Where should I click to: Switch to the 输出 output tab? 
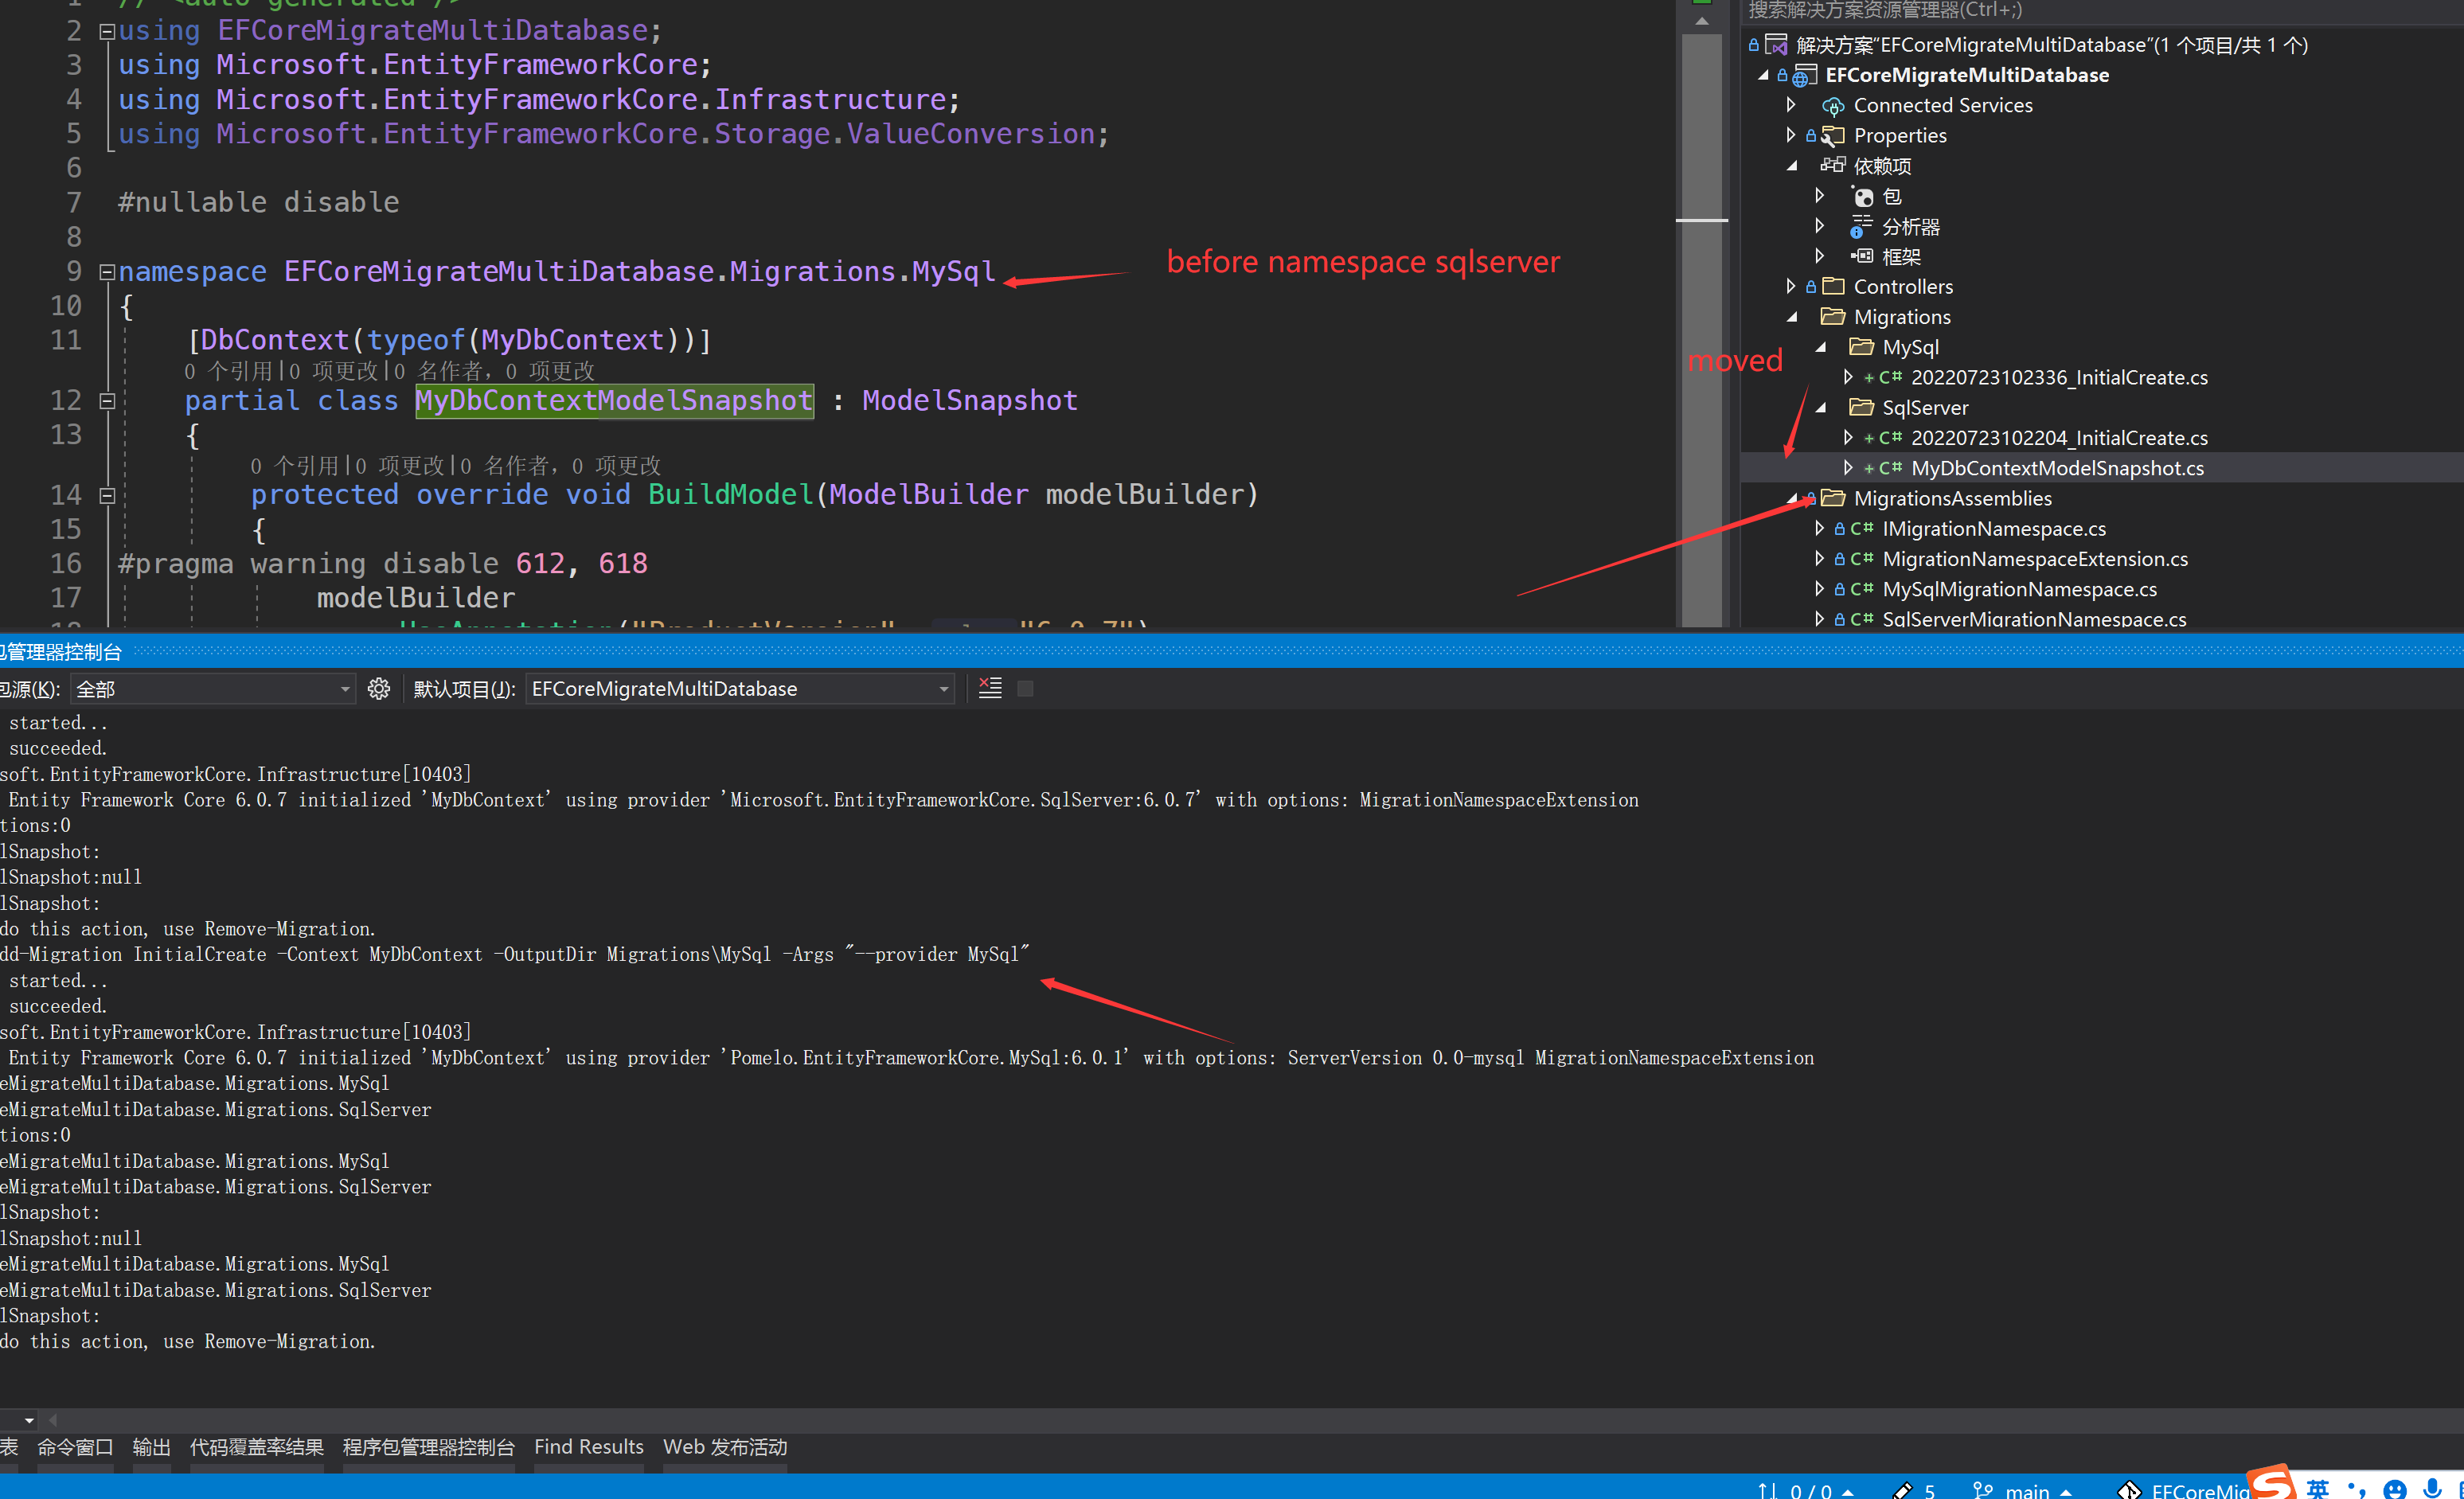click(x=151, y=1447)
